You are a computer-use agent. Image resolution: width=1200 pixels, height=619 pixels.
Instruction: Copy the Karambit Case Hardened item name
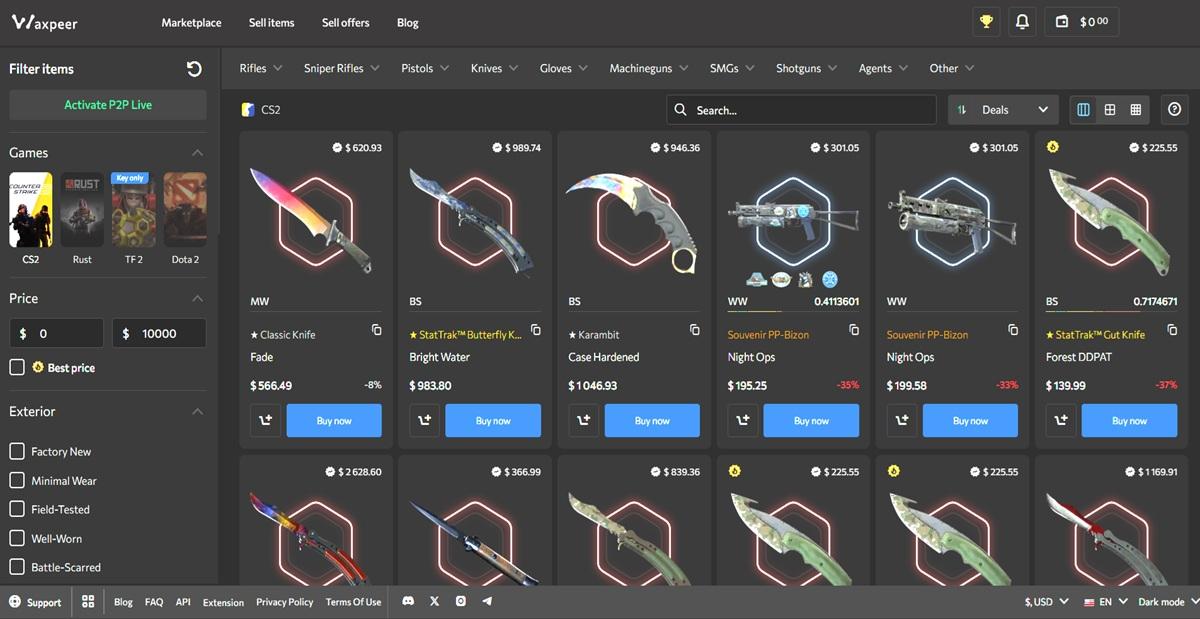click(x=695, y=330)
